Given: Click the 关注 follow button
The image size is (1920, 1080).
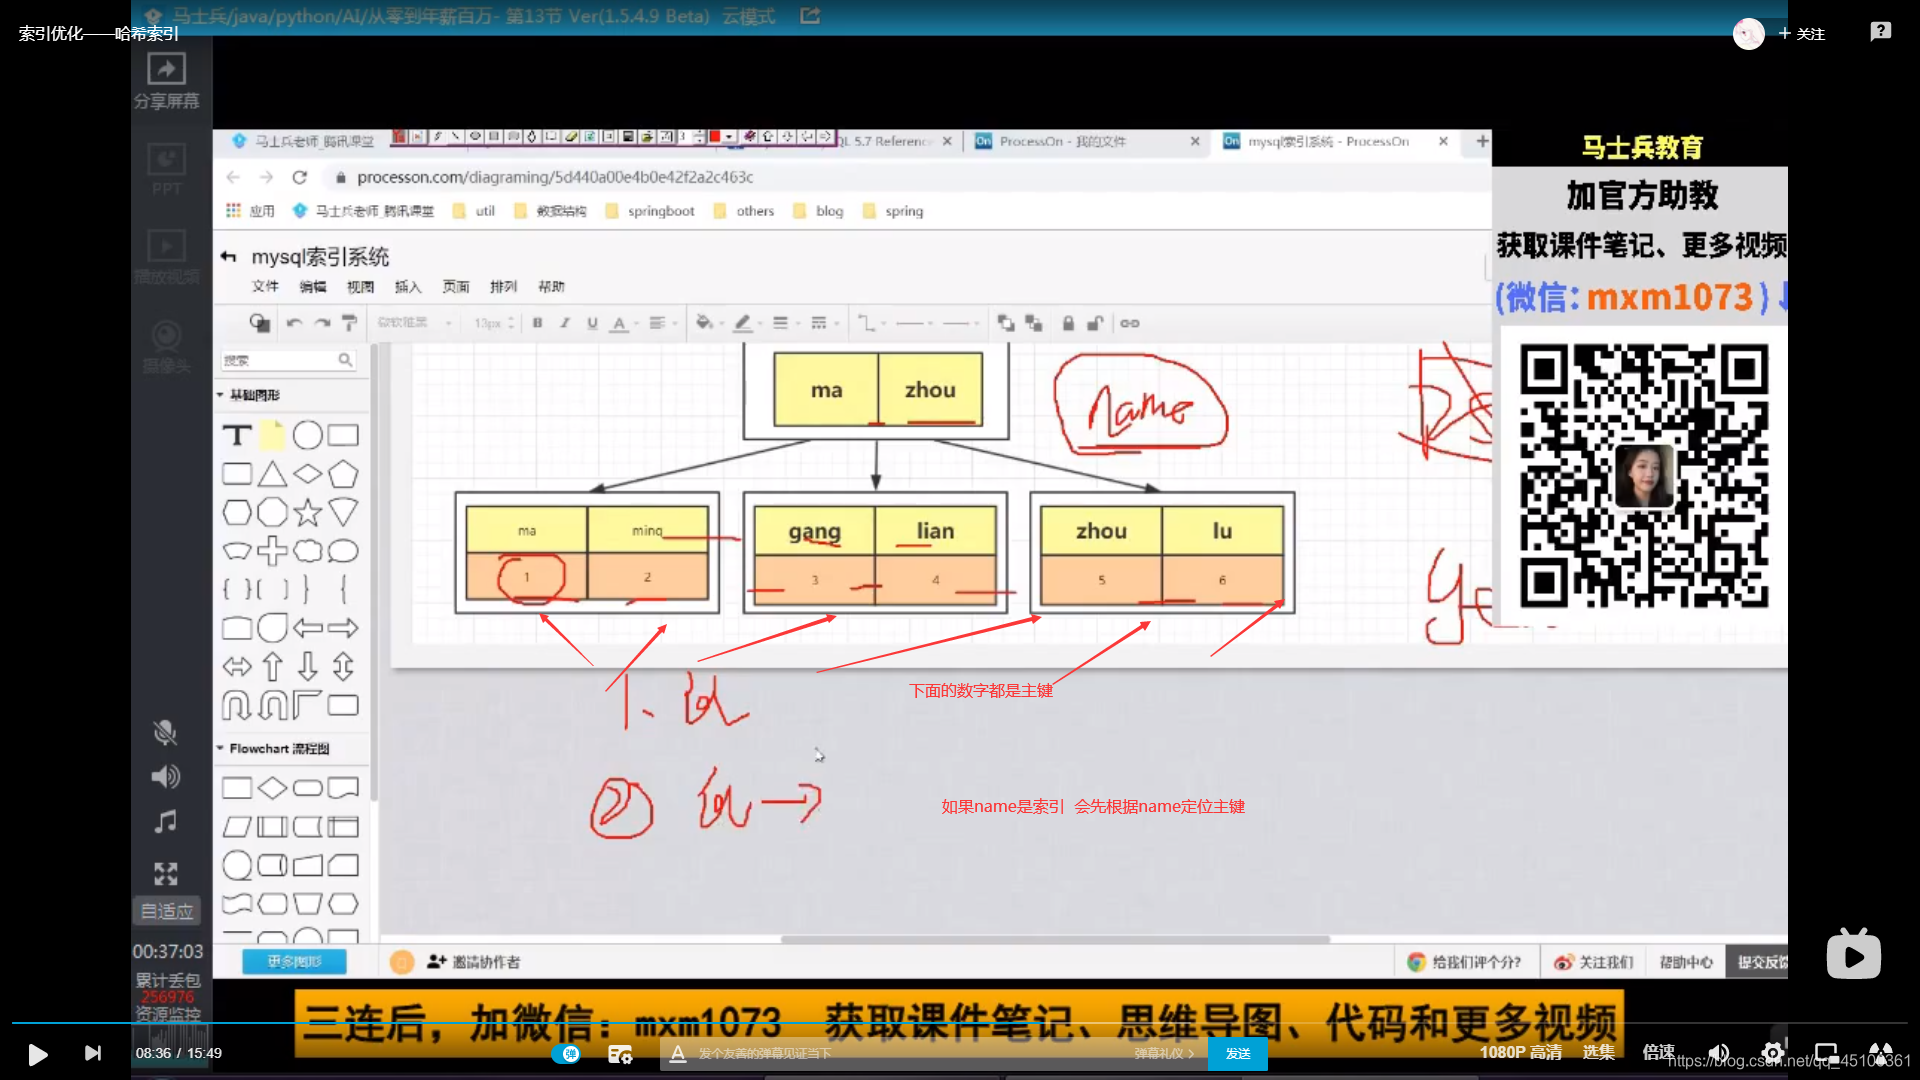Looking at the screenshot, I should [1802, 34].
